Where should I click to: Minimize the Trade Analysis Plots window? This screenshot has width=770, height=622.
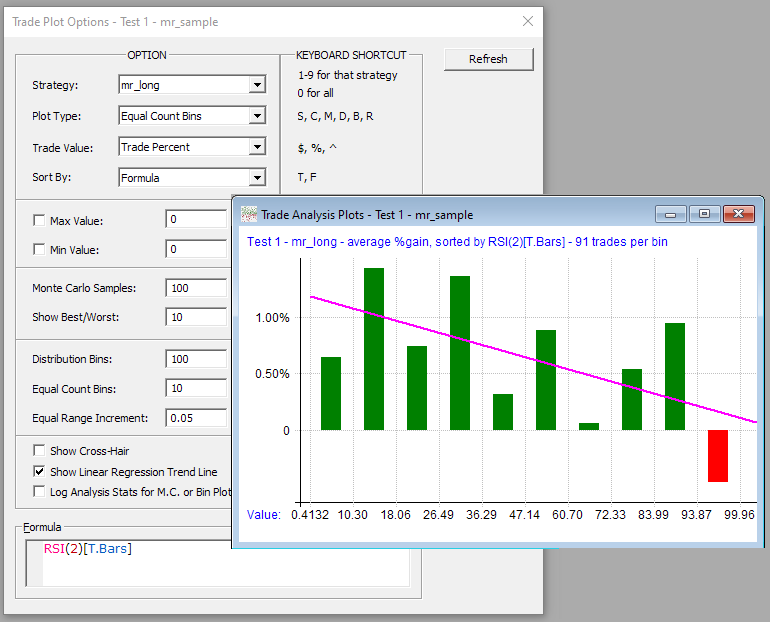[670, 214]
